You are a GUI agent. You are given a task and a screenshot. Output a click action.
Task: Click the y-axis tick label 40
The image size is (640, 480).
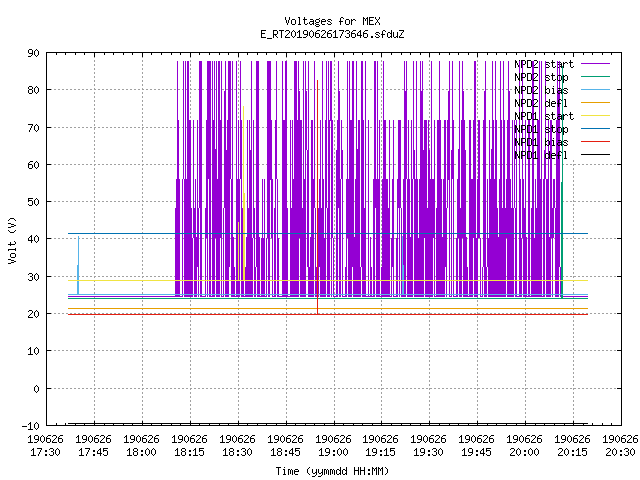[x=33, y=239]
